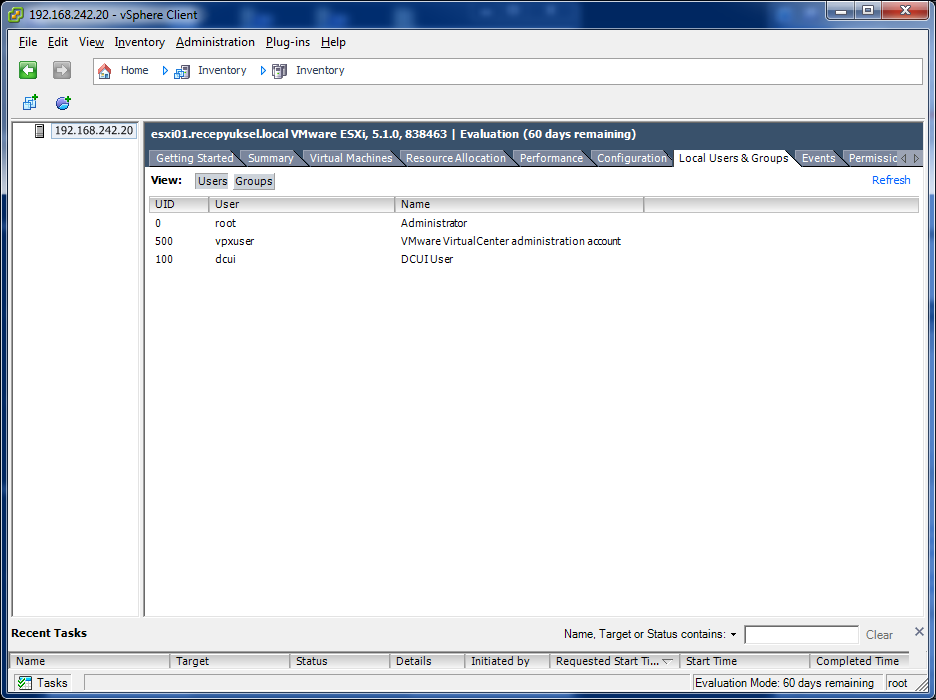Open the Plug-ins menu

coord(288,42)
